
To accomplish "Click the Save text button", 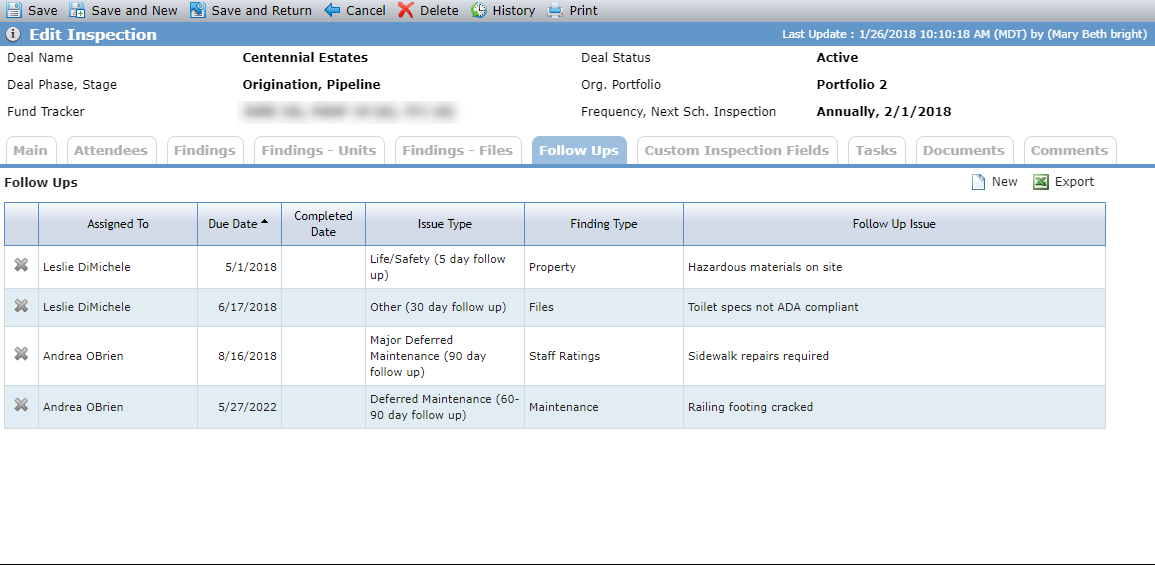I will click(x=43, y=10).
